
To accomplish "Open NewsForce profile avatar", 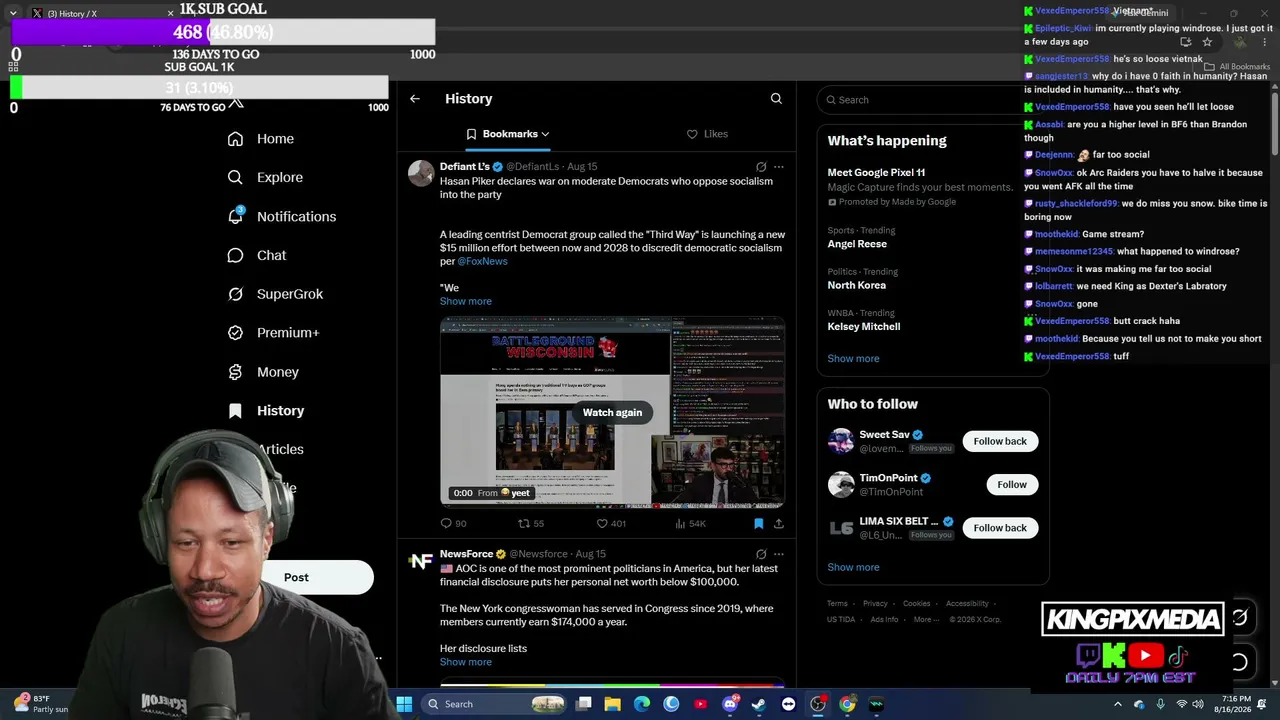I will (421, 560).
